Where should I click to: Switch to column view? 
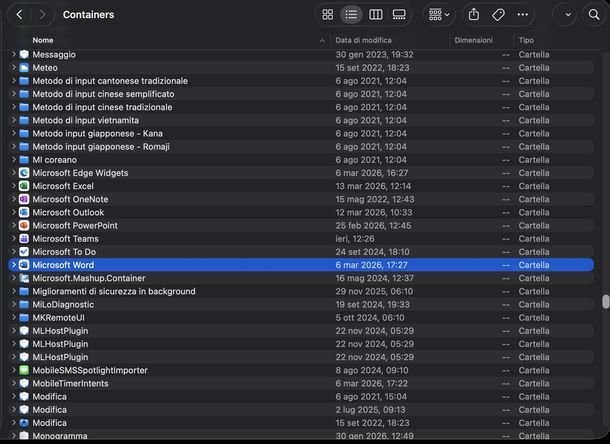(375, 15)
